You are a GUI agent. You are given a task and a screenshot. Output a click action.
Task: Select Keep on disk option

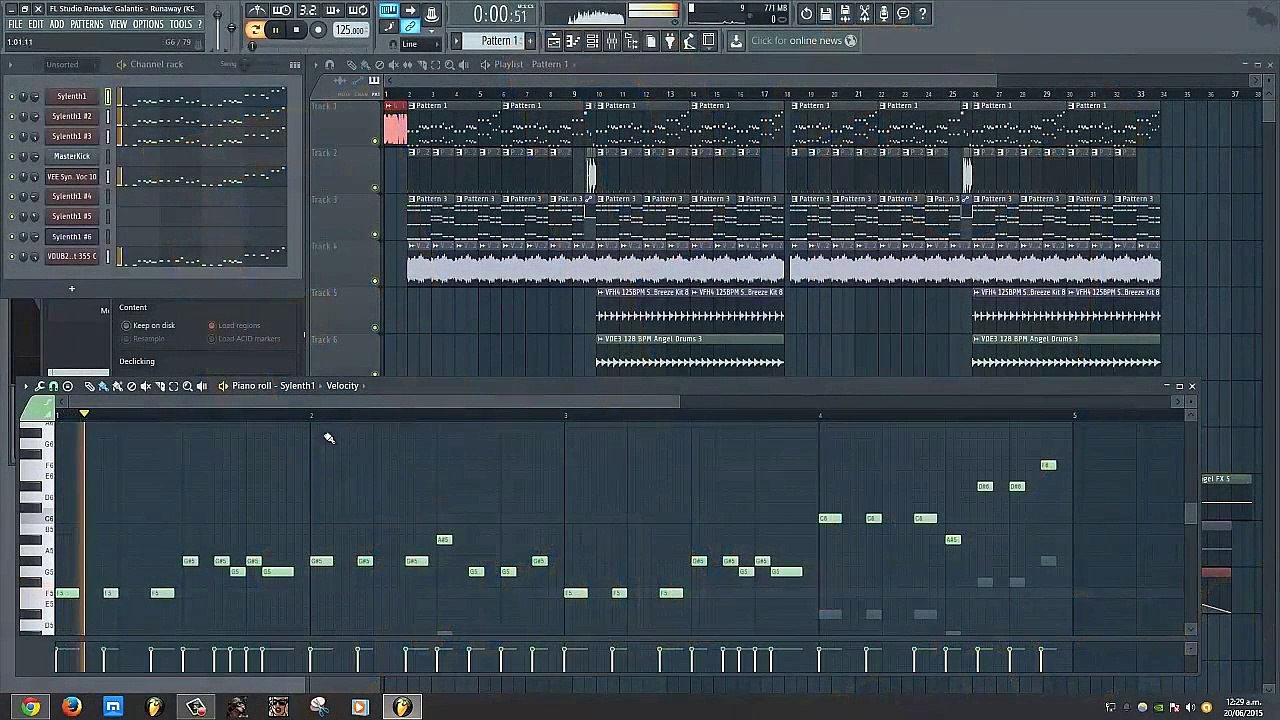[x=148, y=326]
